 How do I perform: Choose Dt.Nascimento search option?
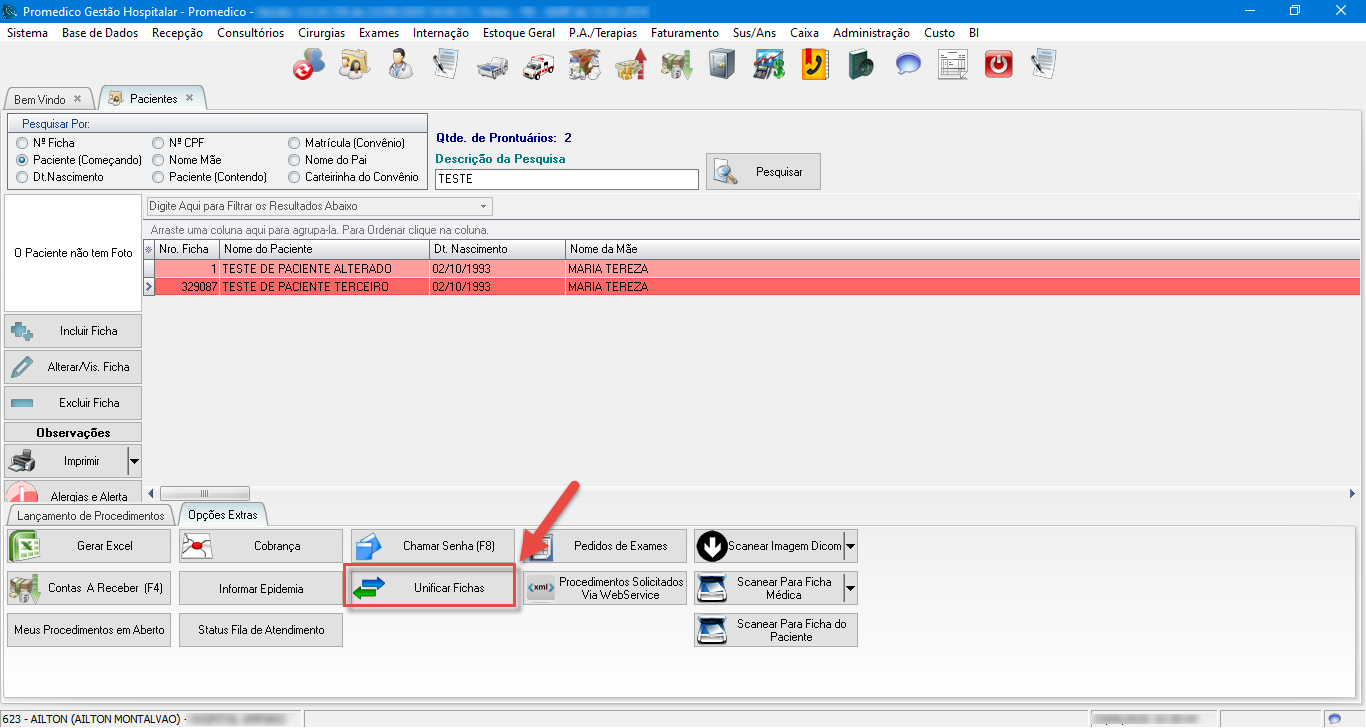[x=22, y=177]
